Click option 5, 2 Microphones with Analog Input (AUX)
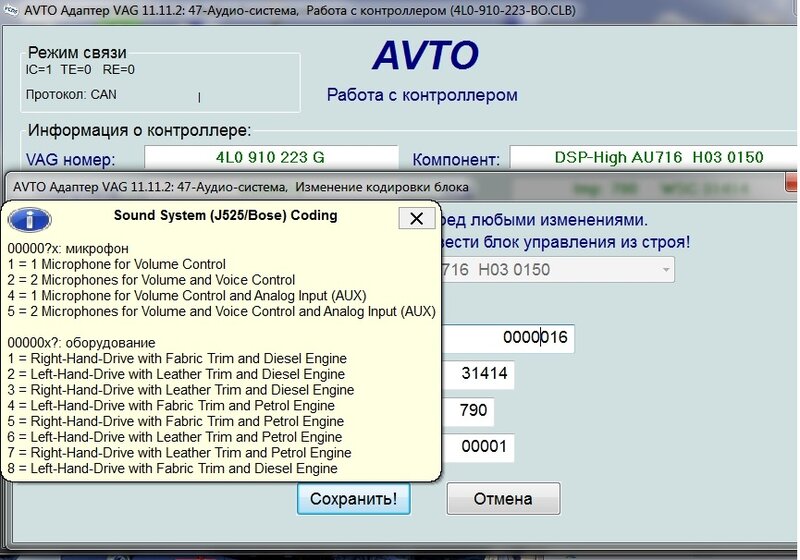The height and width of the screenshot is (560, 800). click(221, 311)
